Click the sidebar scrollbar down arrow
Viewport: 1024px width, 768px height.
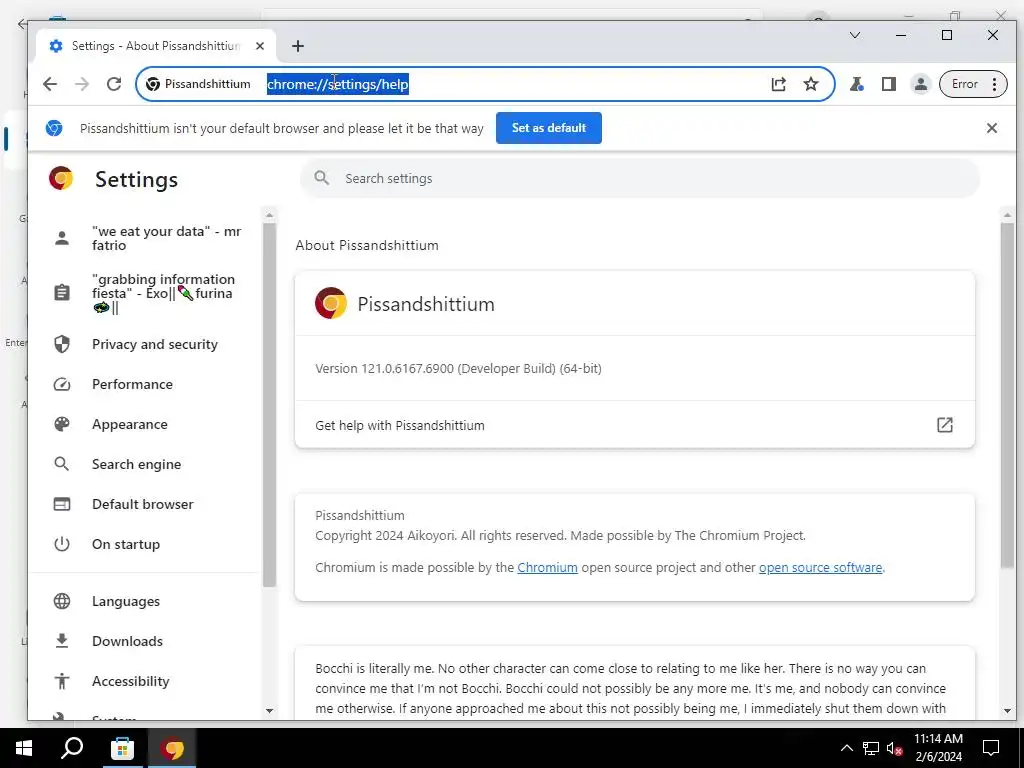point(269,711)
